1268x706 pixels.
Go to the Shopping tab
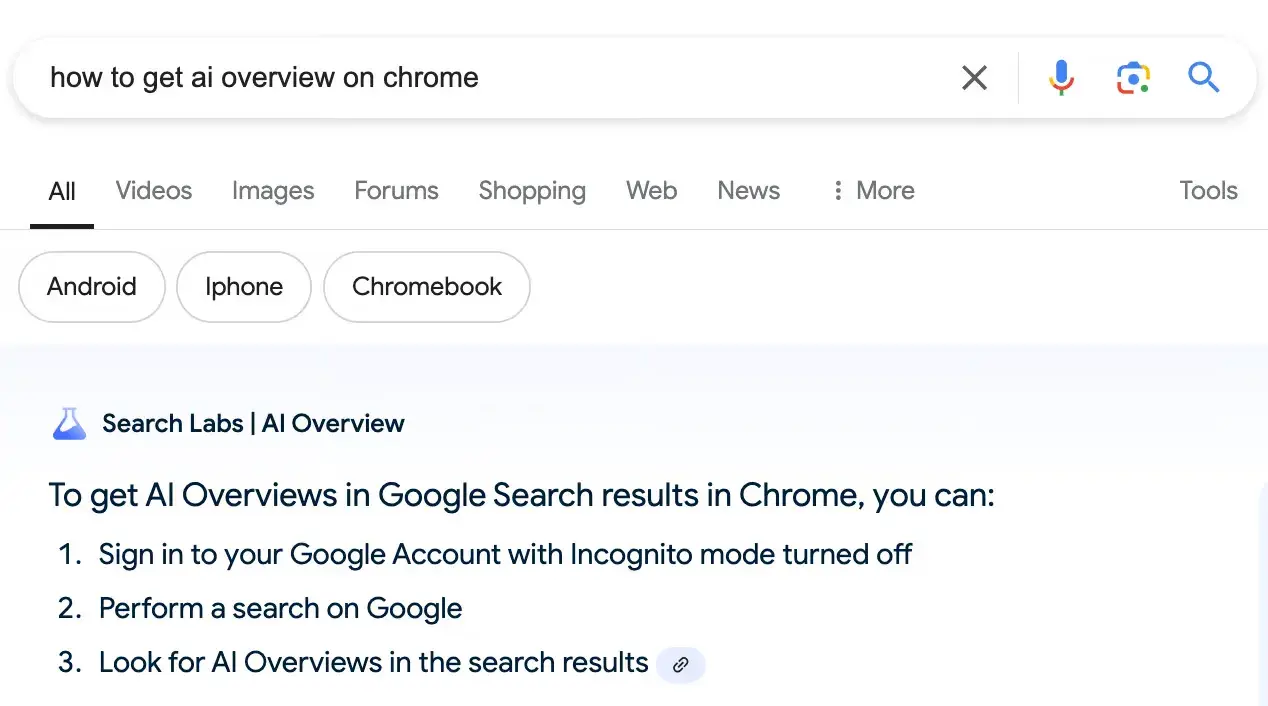pyautogui.click(x=532, y=190)
